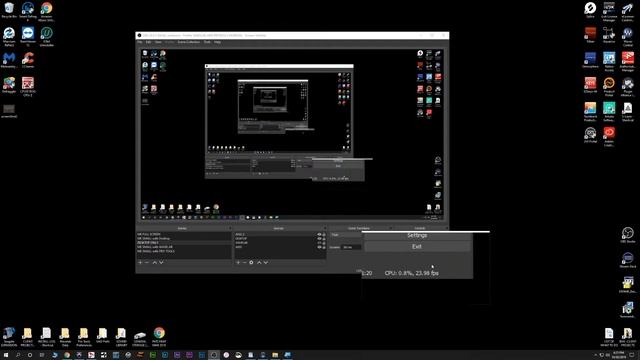The image size is (640, 360).
Task: Open Google Chrome shortcut on desktop top-left
Action: pos(47,11)
